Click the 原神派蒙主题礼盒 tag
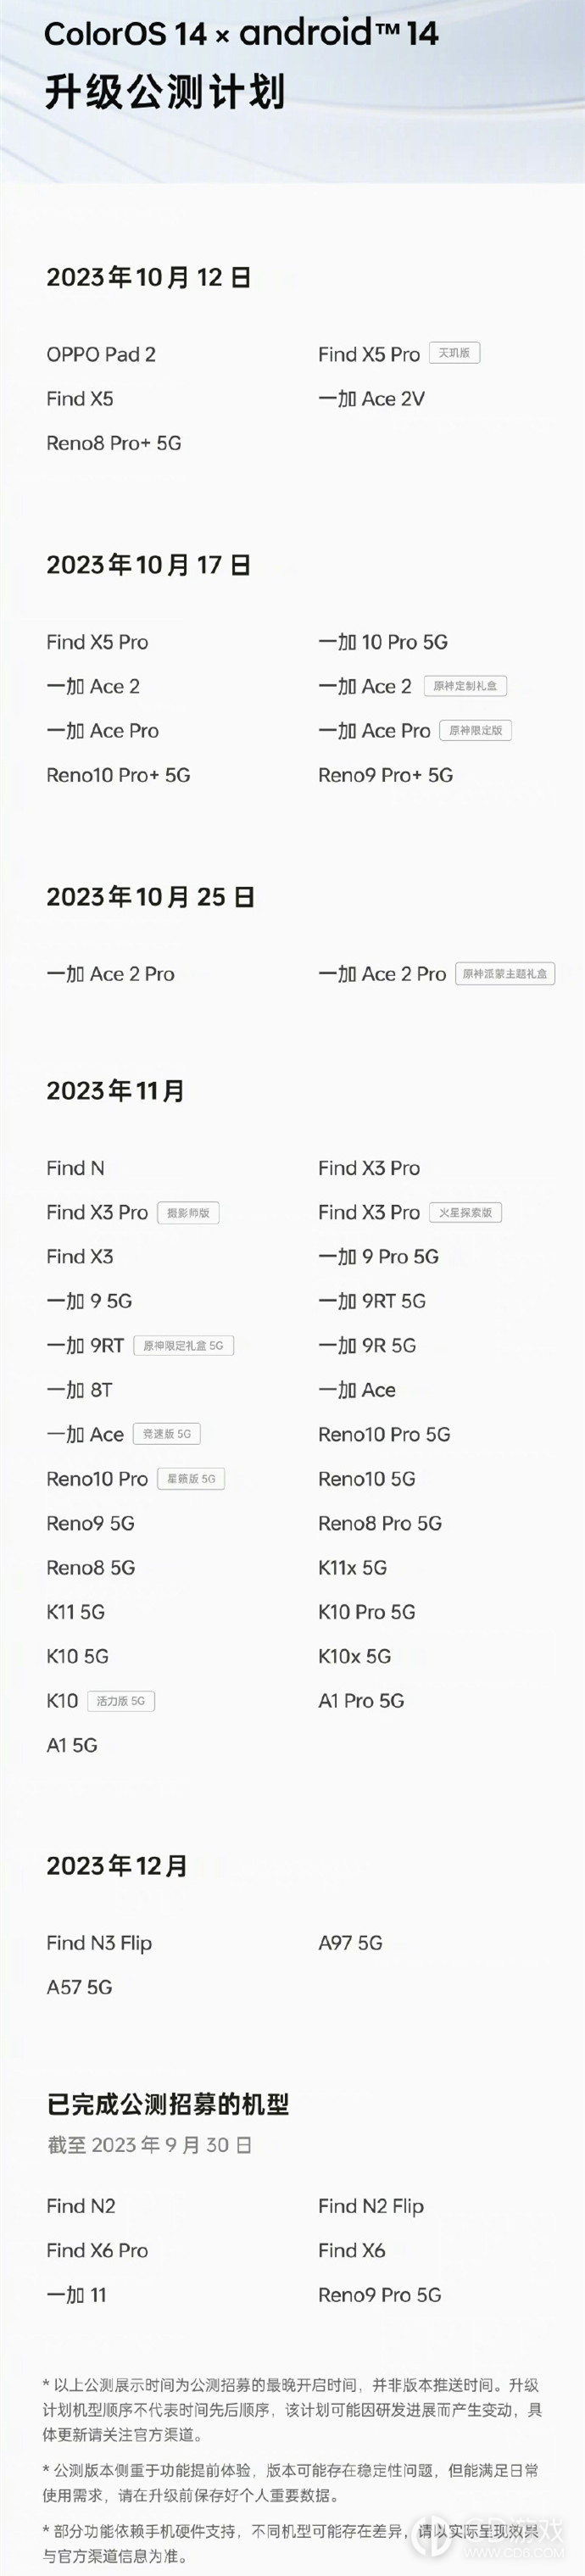585x2576 pixels. coord(505,974)
